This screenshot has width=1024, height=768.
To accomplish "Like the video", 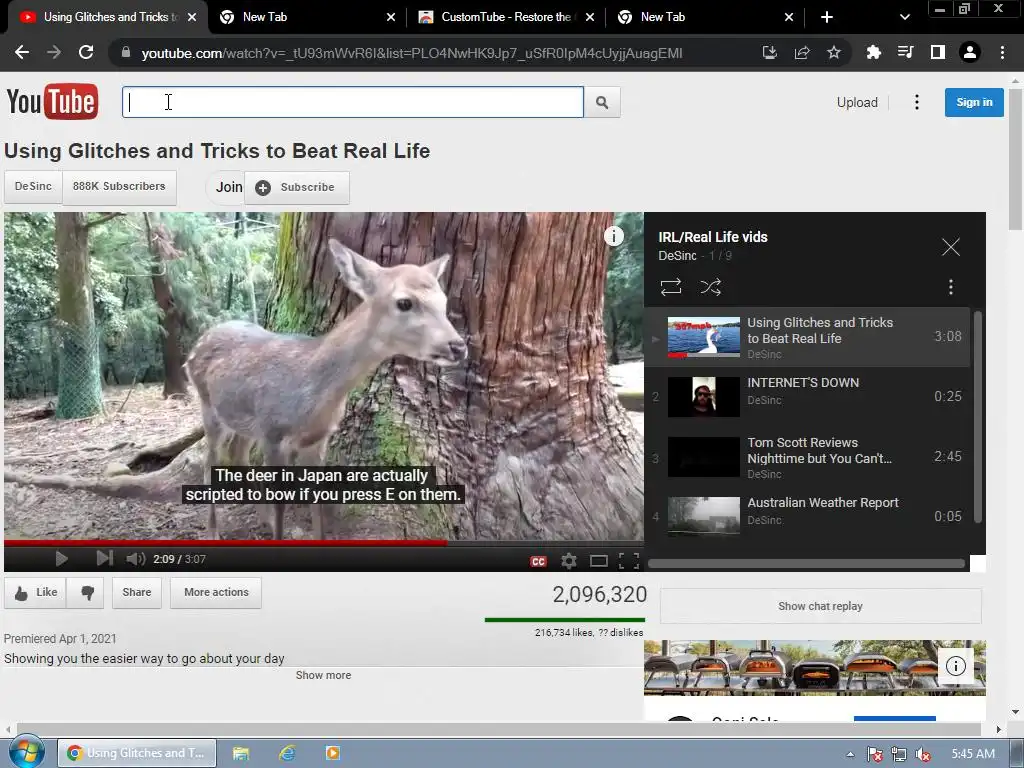I will pos(36,592).
